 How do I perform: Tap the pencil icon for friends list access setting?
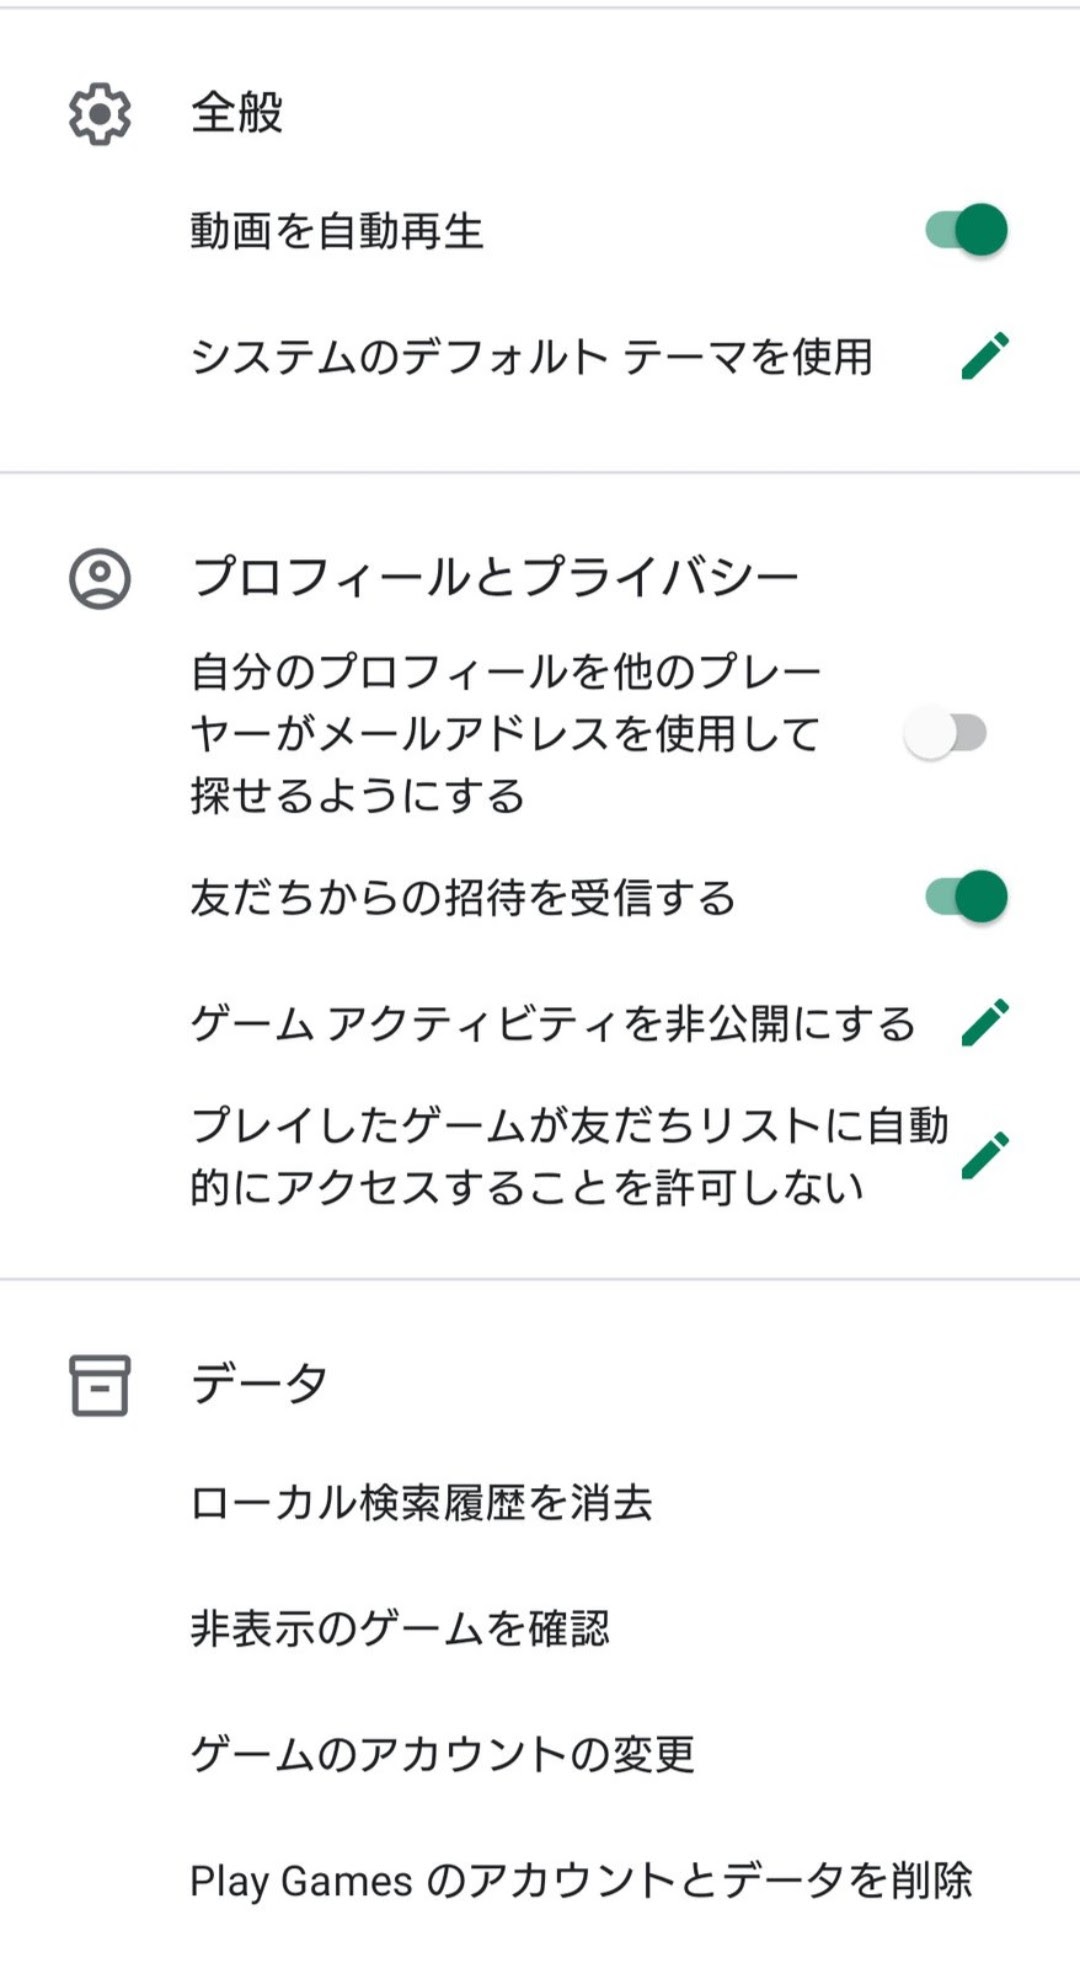pyautogui.click(x=985, y=1156)
